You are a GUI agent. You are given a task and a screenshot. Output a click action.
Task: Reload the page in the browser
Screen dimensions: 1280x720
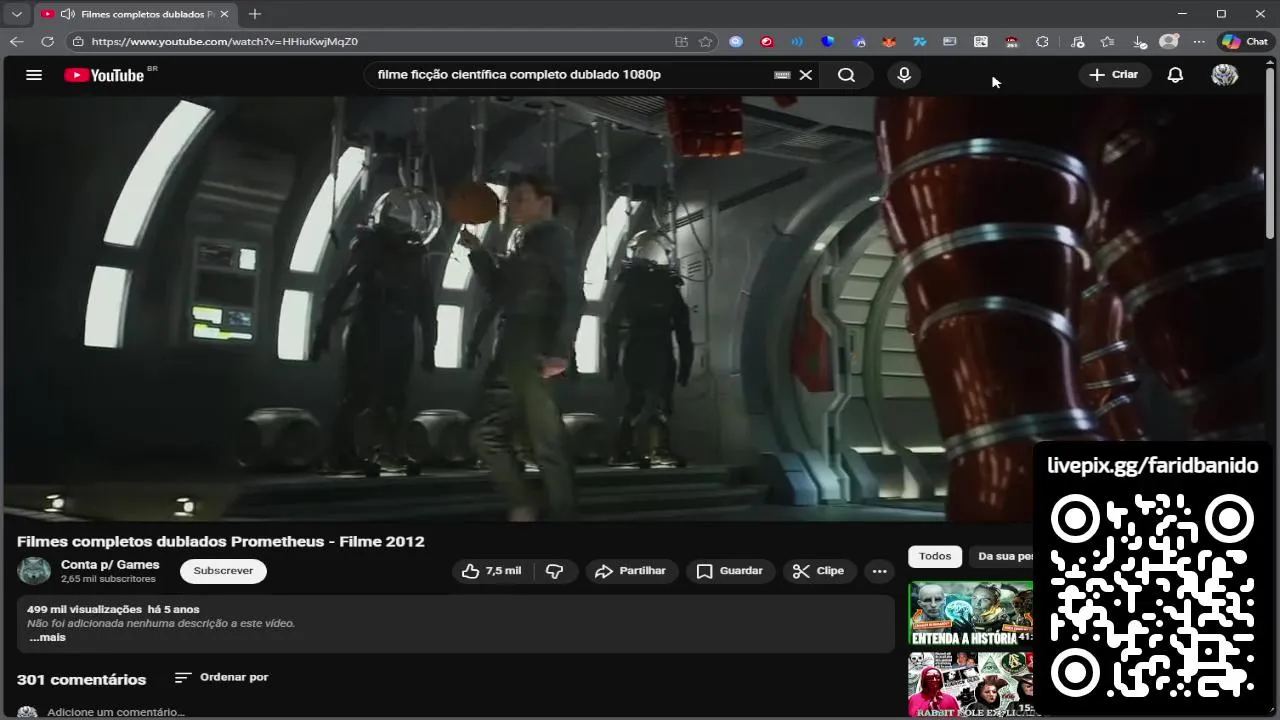[x=47, y=41]
